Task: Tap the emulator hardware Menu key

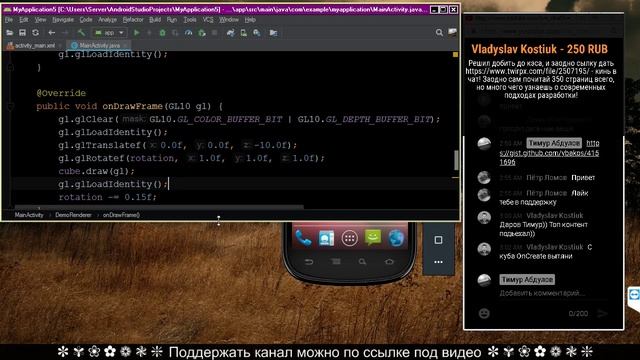Action: pyautogui.click(x=336, y=262)
